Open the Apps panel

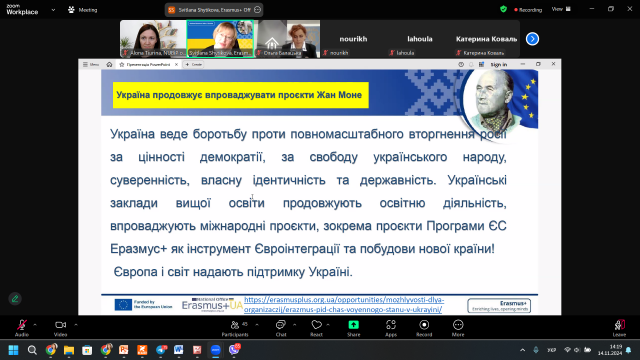(x=391, y=328)
